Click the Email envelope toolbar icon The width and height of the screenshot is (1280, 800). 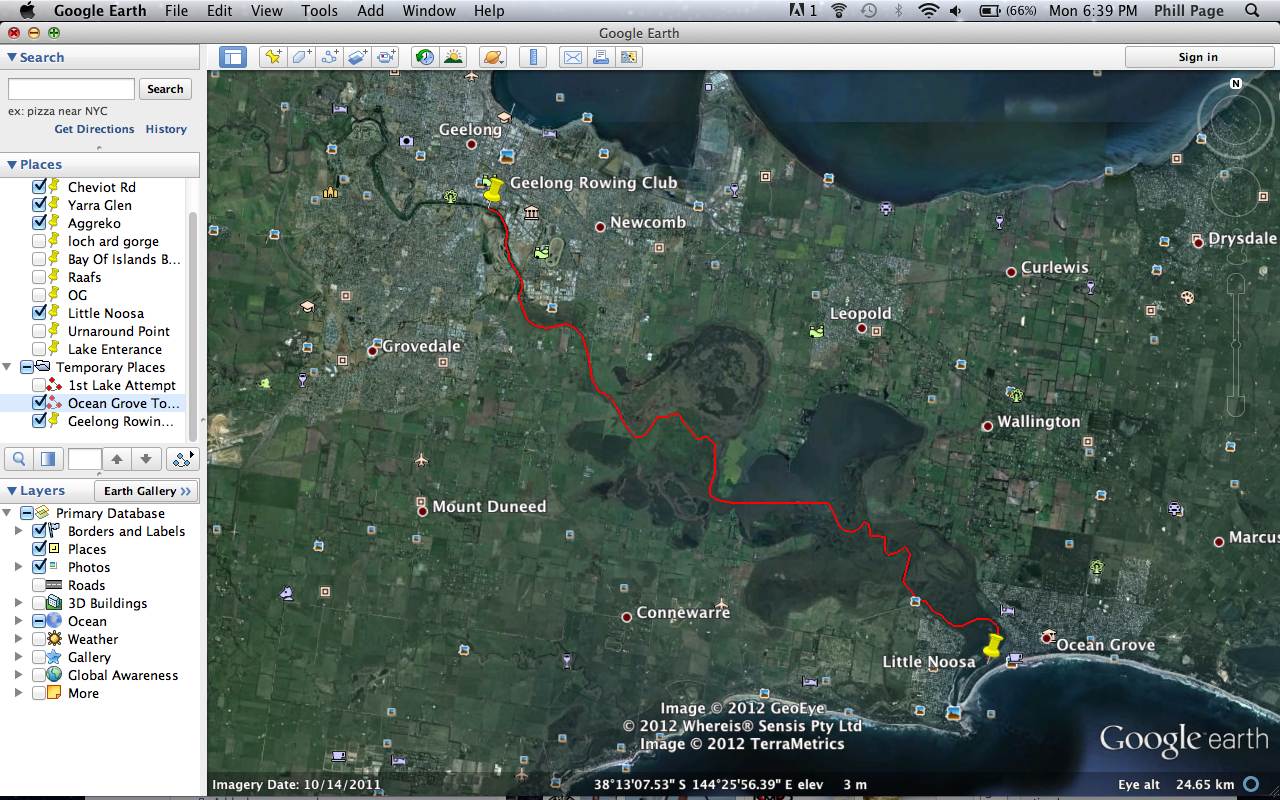572,57
